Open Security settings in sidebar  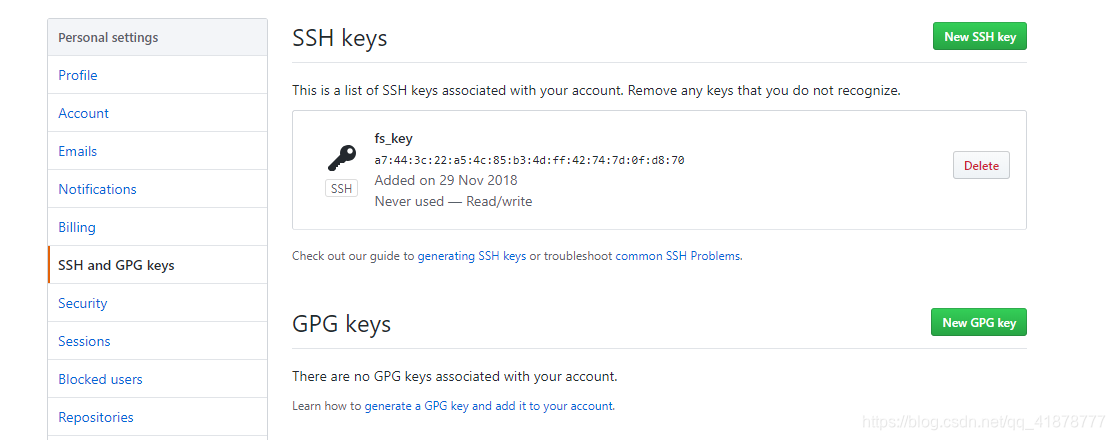coord(157,303)
